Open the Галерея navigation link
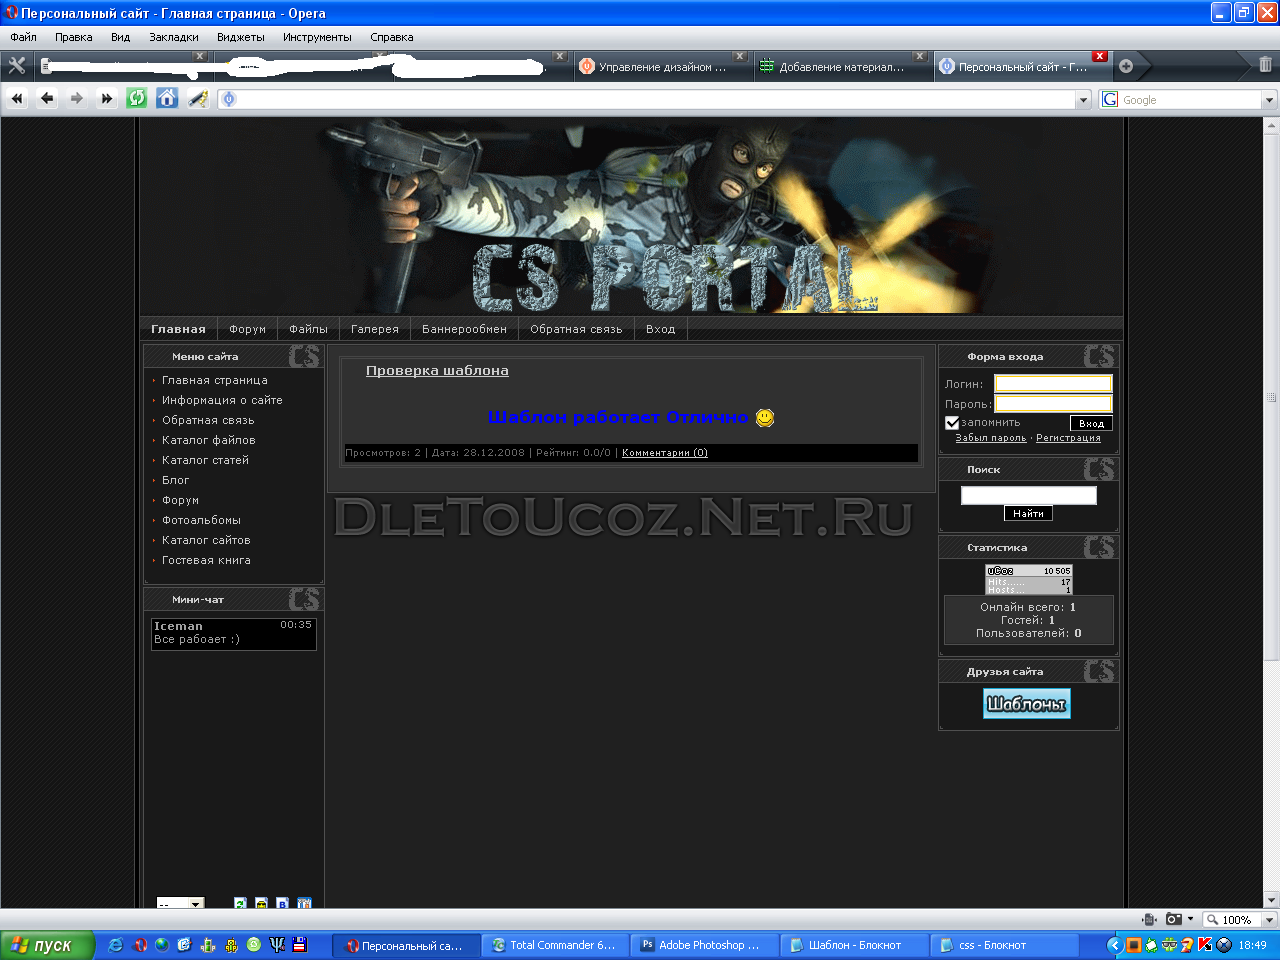This screenshot has height=960, width=1280. point(375,329)
